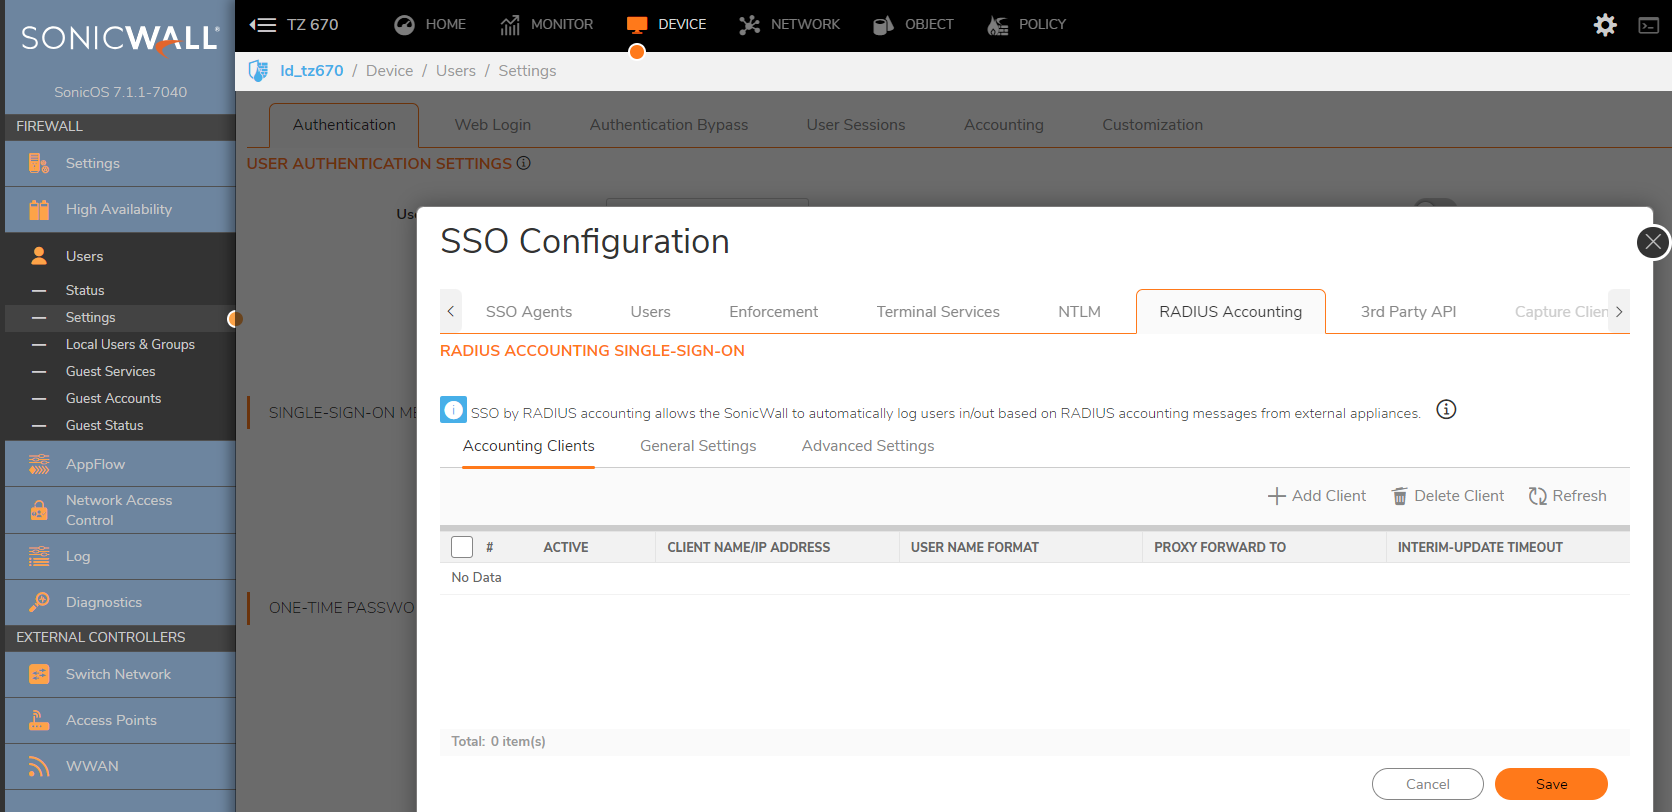
Task: Switch to the General Settings sub-tab
Action: 698,446
